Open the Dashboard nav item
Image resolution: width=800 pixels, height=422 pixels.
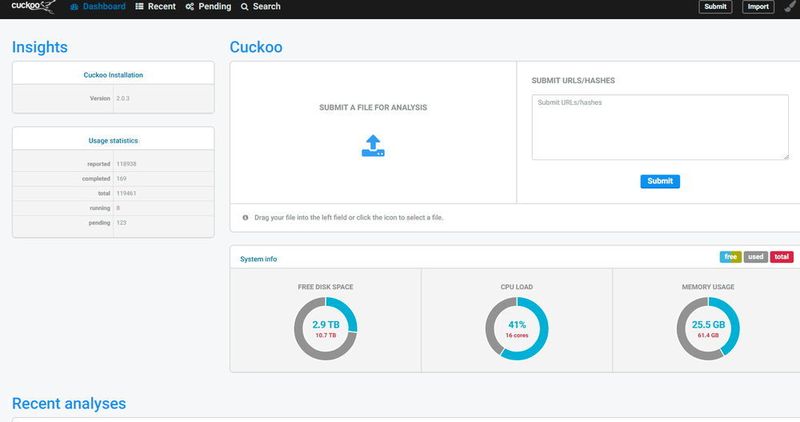[x=98, y=7]
